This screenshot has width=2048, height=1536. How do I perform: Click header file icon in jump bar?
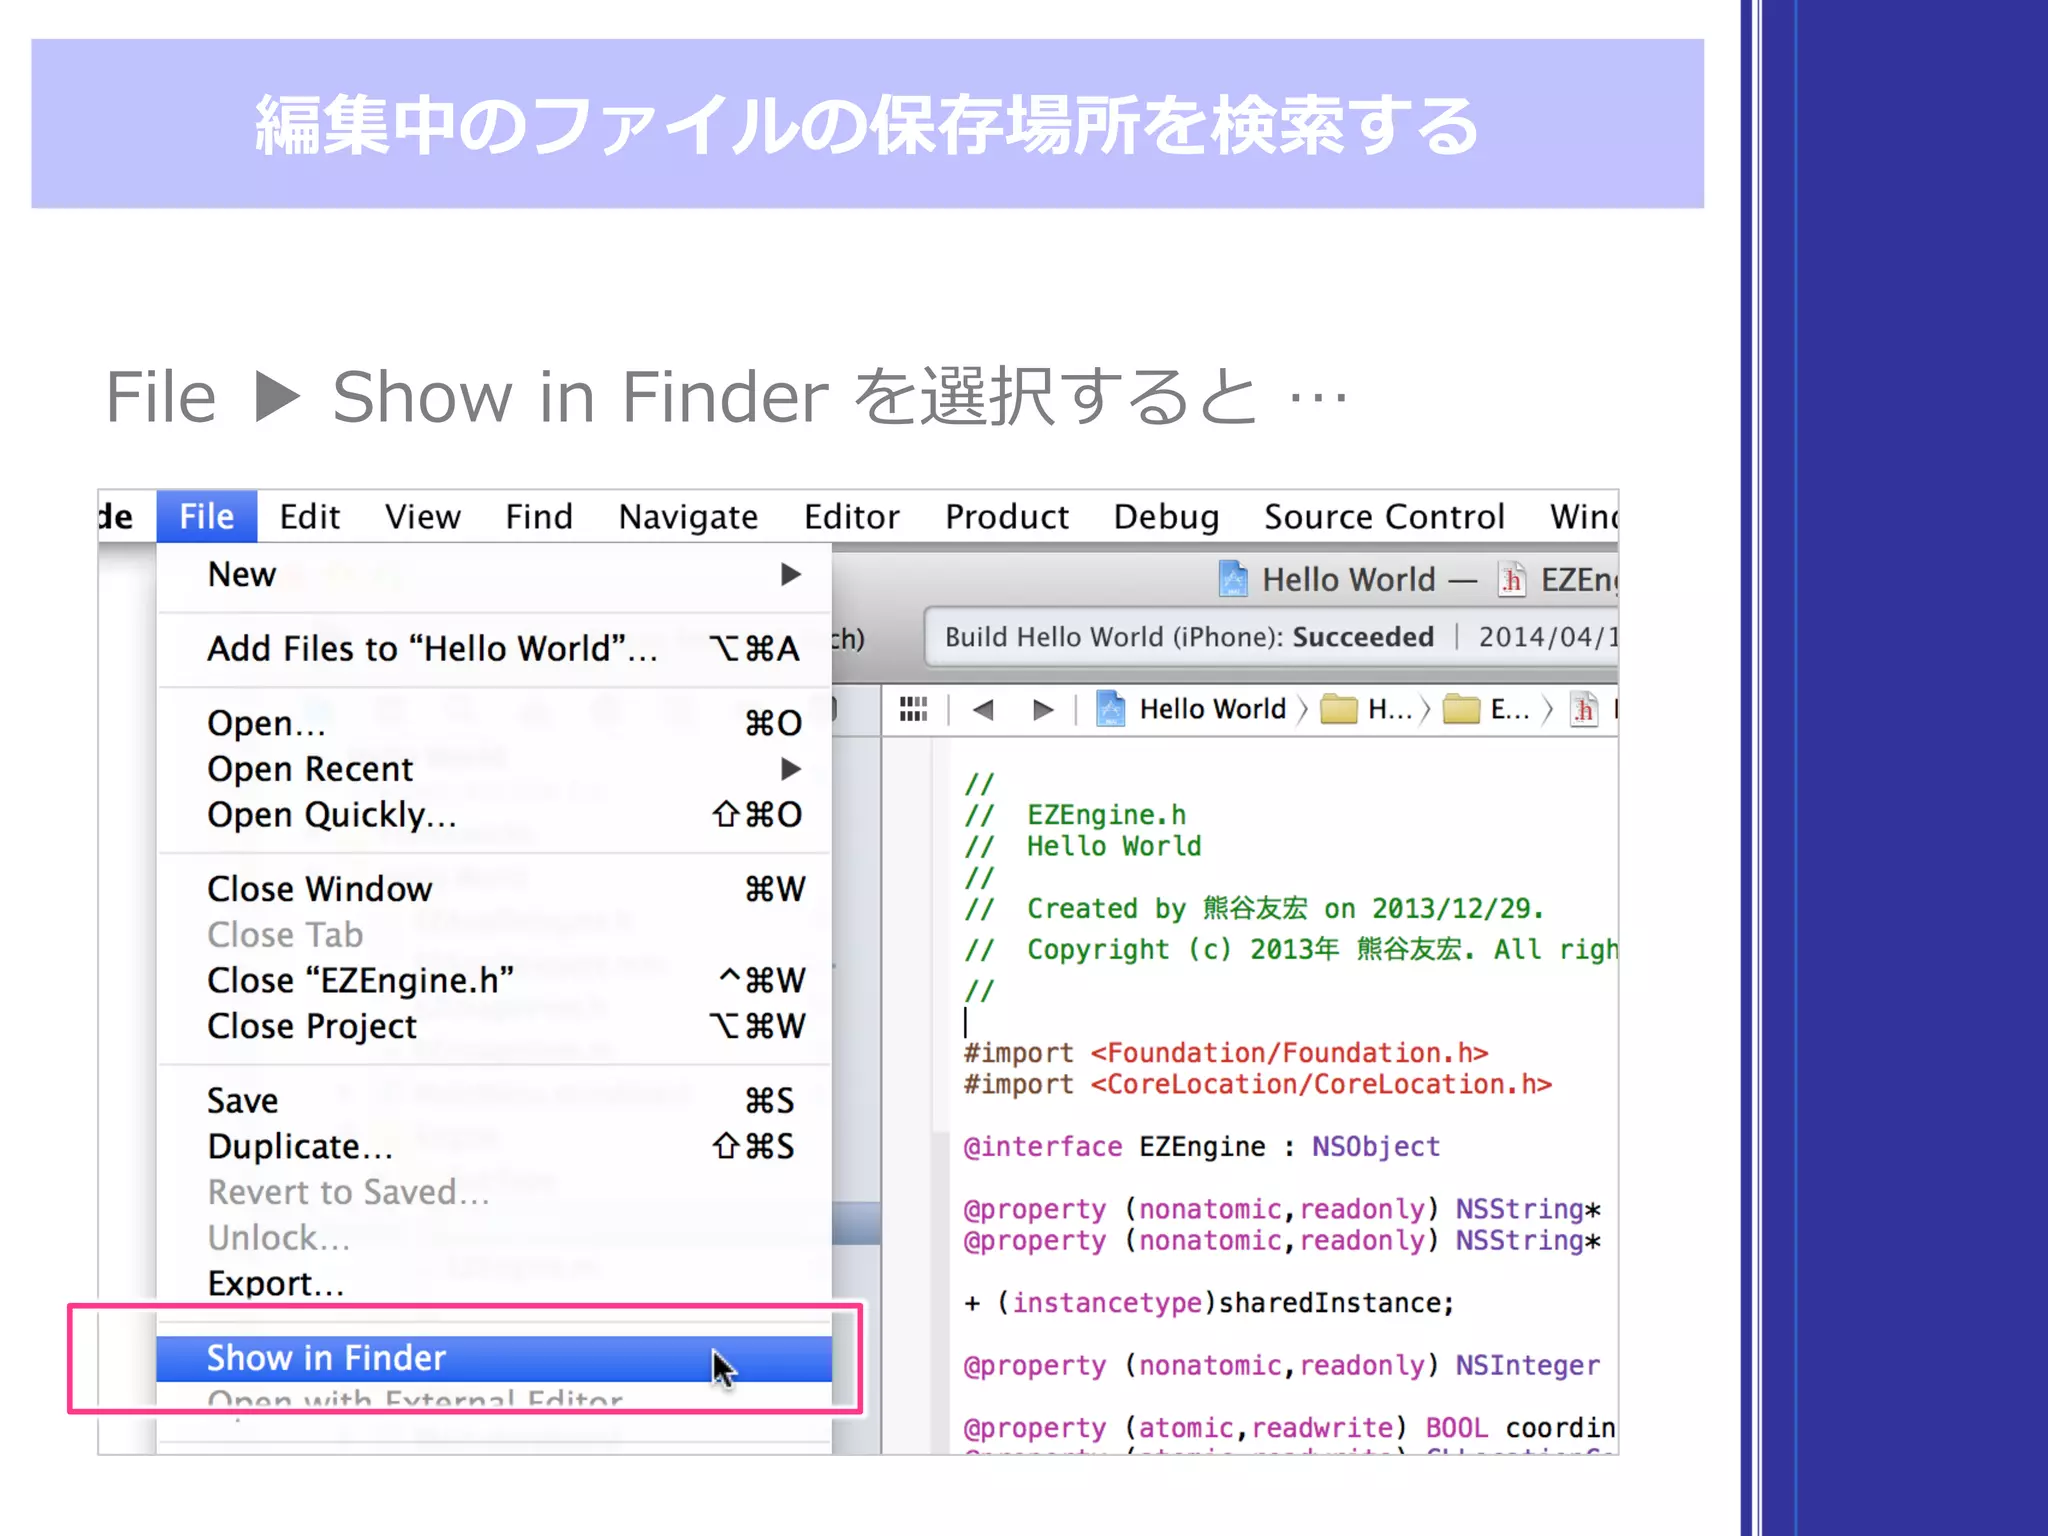[1584, 709]
